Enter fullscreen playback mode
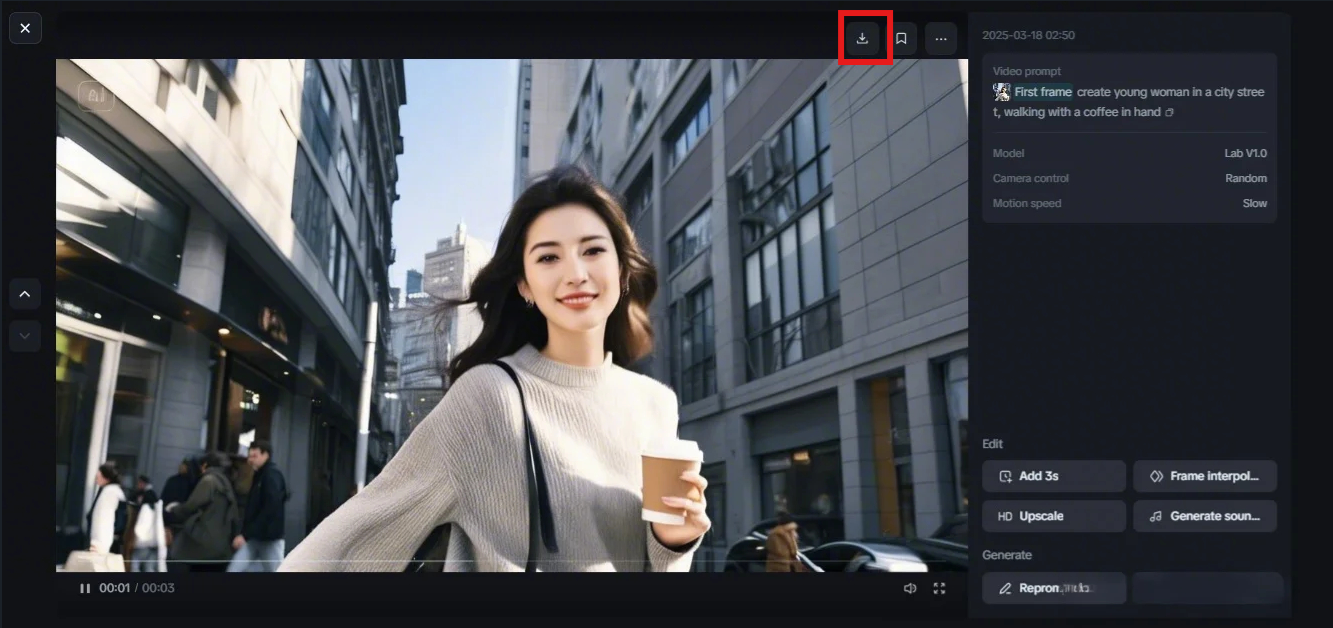This screenshot has width=1333, height=628. [x=941, y=588]
